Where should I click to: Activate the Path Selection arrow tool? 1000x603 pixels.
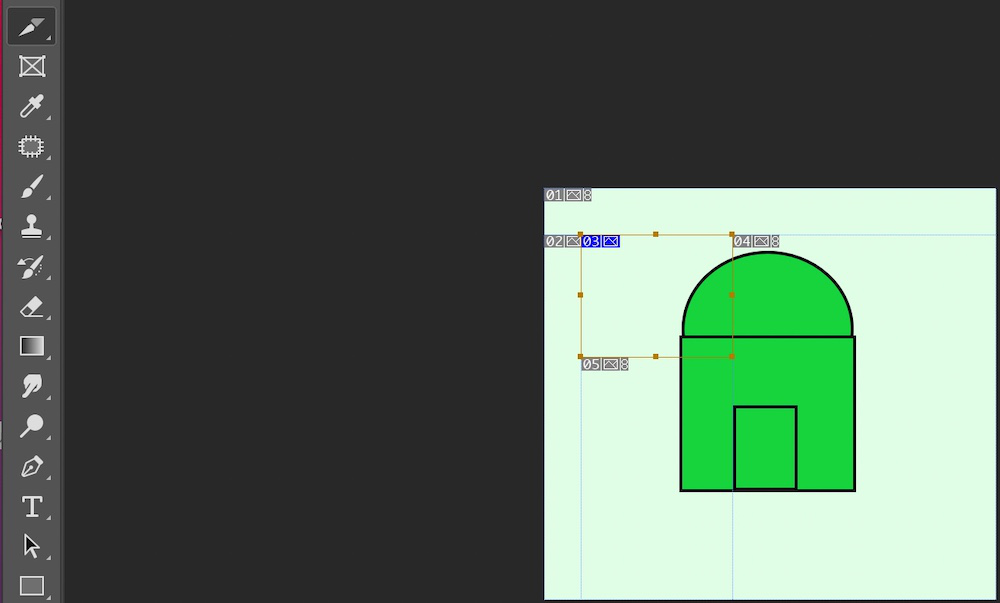pyautogui.click(x=31, y=546)
